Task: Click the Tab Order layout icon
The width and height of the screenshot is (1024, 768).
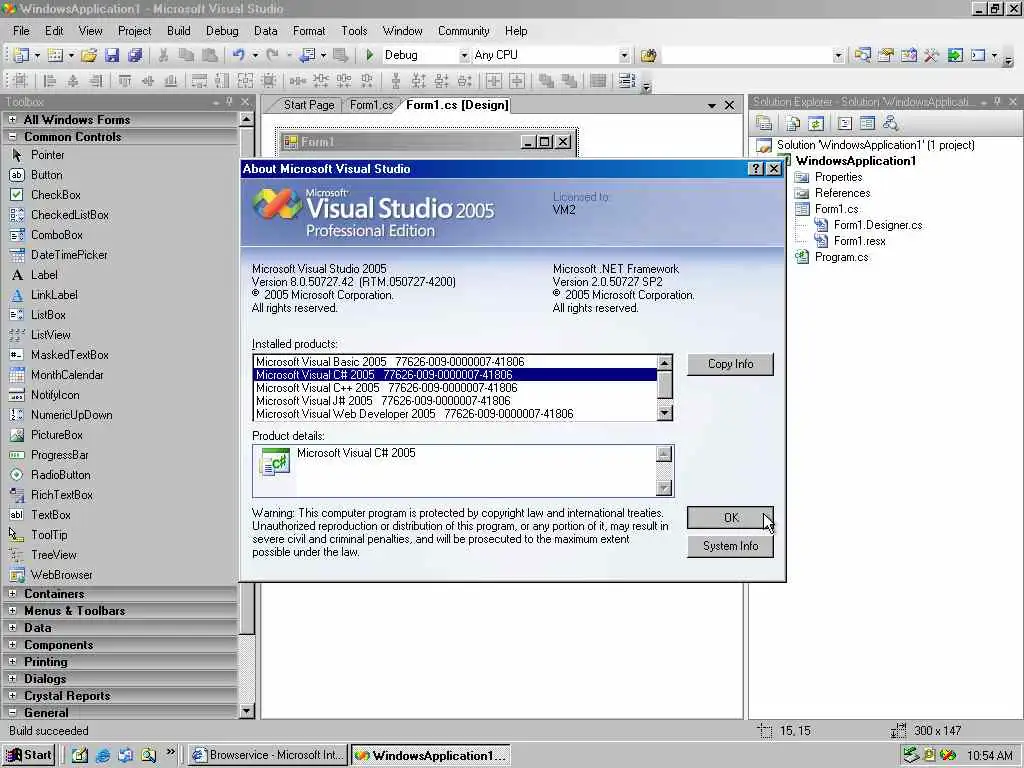Action: 626,81
